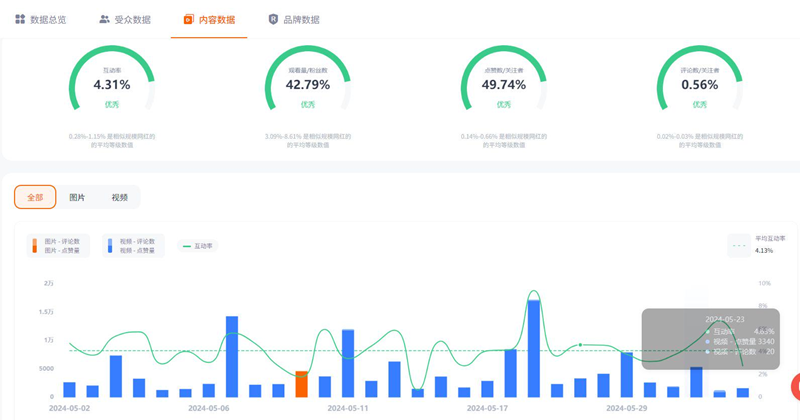Switch to the 视频 filter tab
The width and height of the screenshot is (800, 420).
pos(119,198)
